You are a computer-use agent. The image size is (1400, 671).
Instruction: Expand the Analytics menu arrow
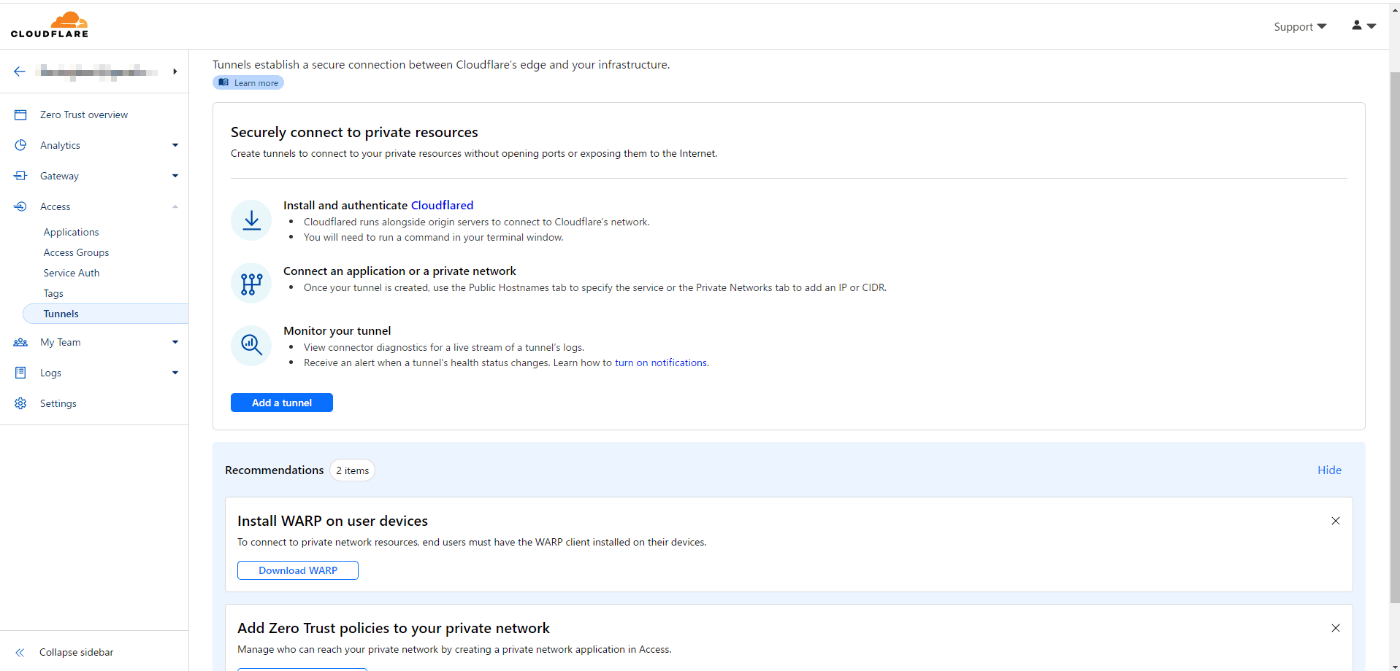175,145
